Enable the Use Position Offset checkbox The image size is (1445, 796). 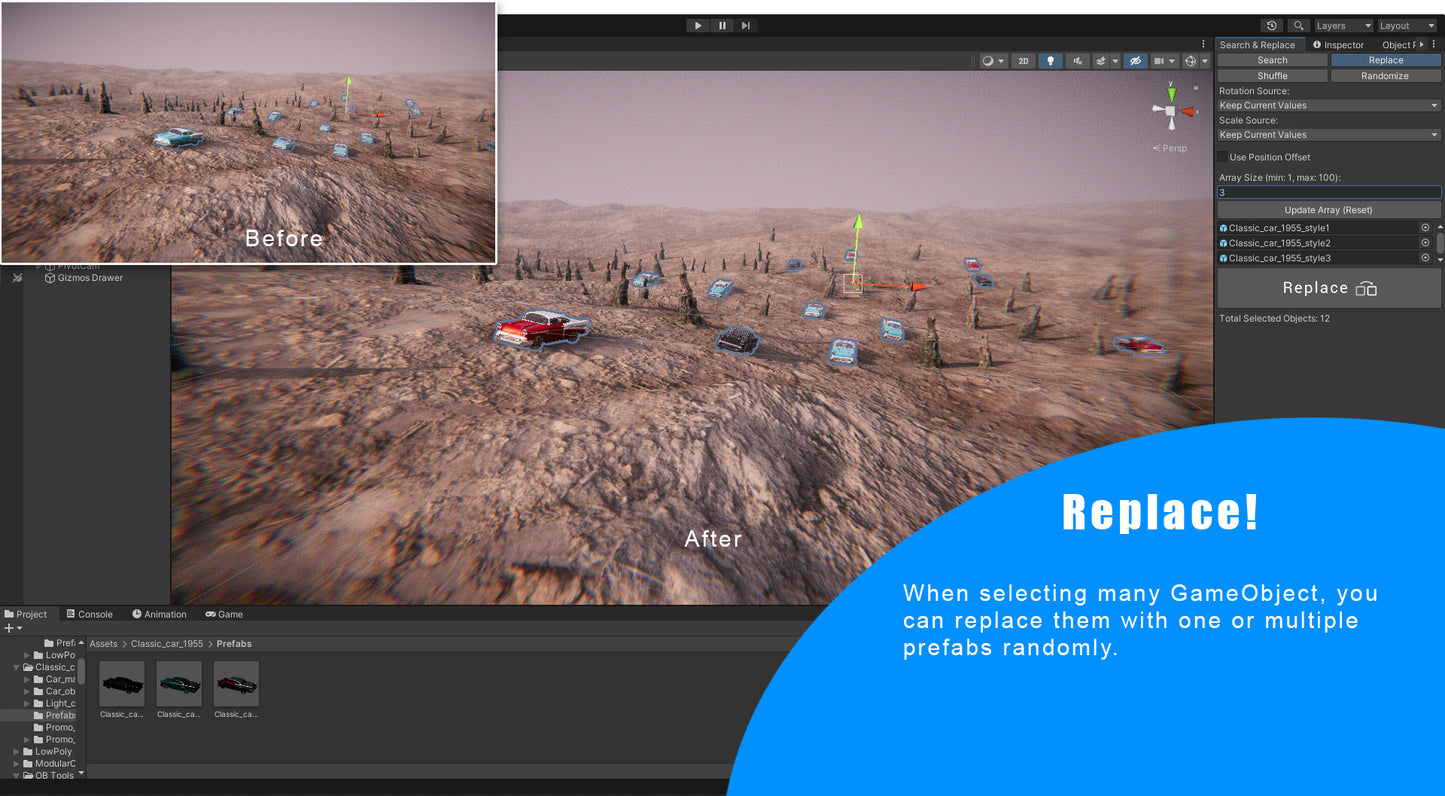[1222, 157]
